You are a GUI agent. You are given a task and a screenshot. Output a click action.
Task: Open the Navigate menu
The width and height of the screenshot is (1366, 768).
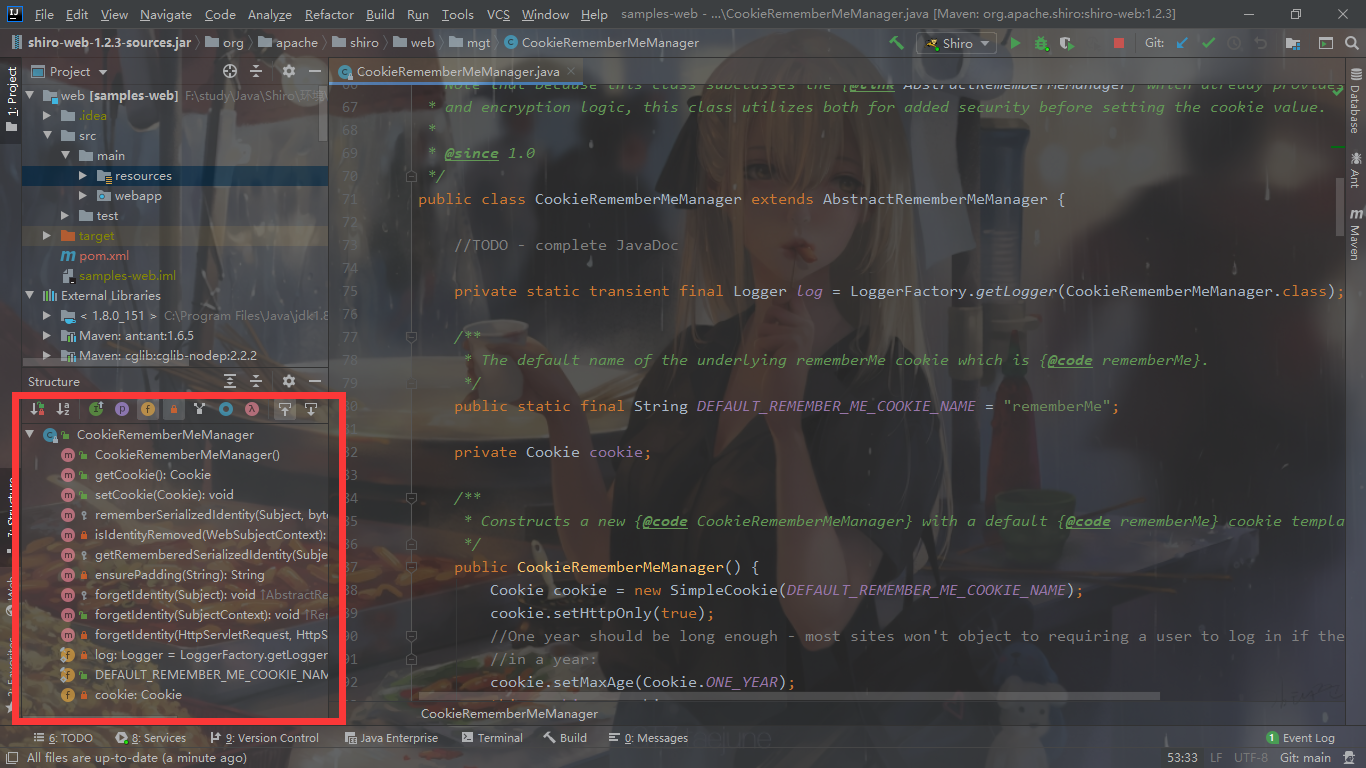pyautogui.click(x=166, y=14)
